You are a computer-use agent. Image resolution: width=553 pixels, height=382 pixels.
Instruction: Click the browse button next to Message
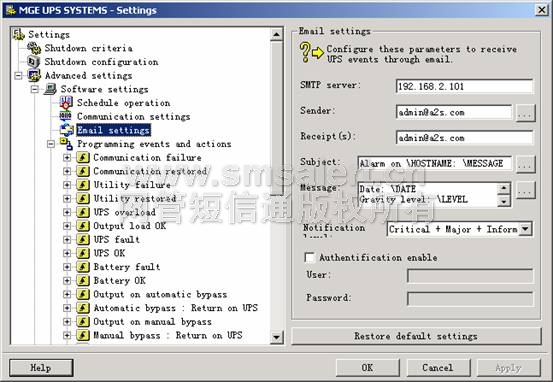click(525, 191)
